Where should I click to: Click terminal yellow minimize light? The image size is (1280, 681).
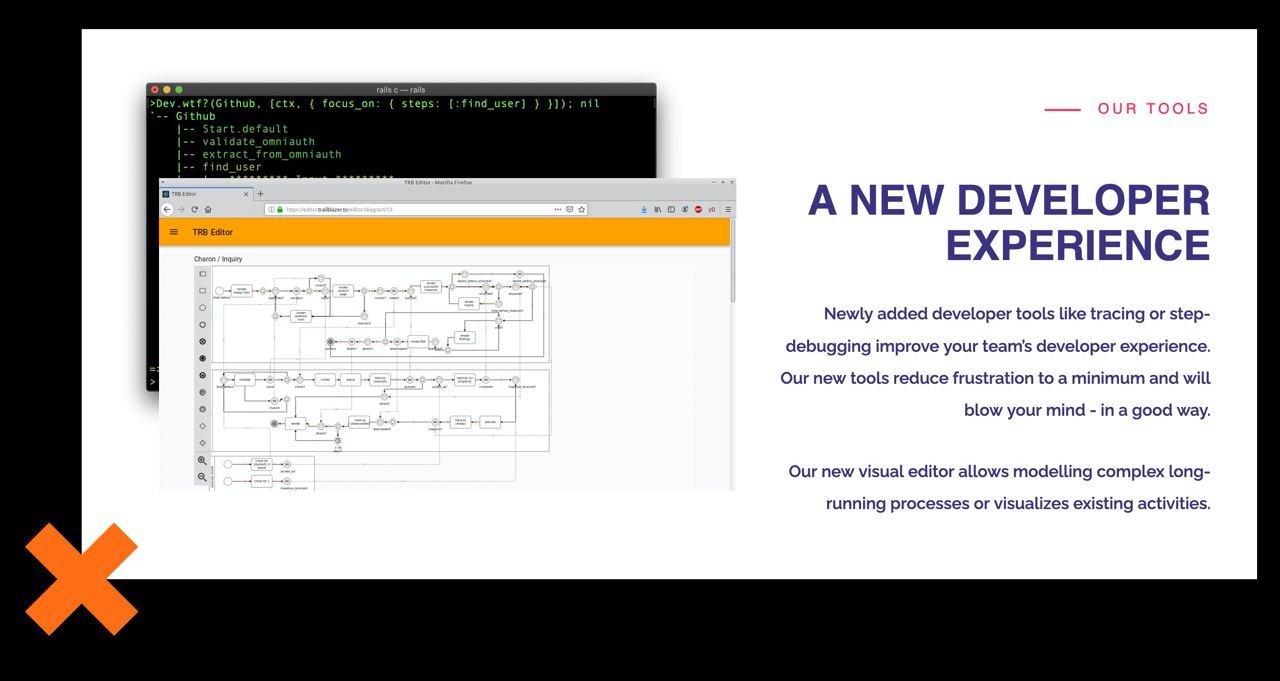(x=167, y=90)
